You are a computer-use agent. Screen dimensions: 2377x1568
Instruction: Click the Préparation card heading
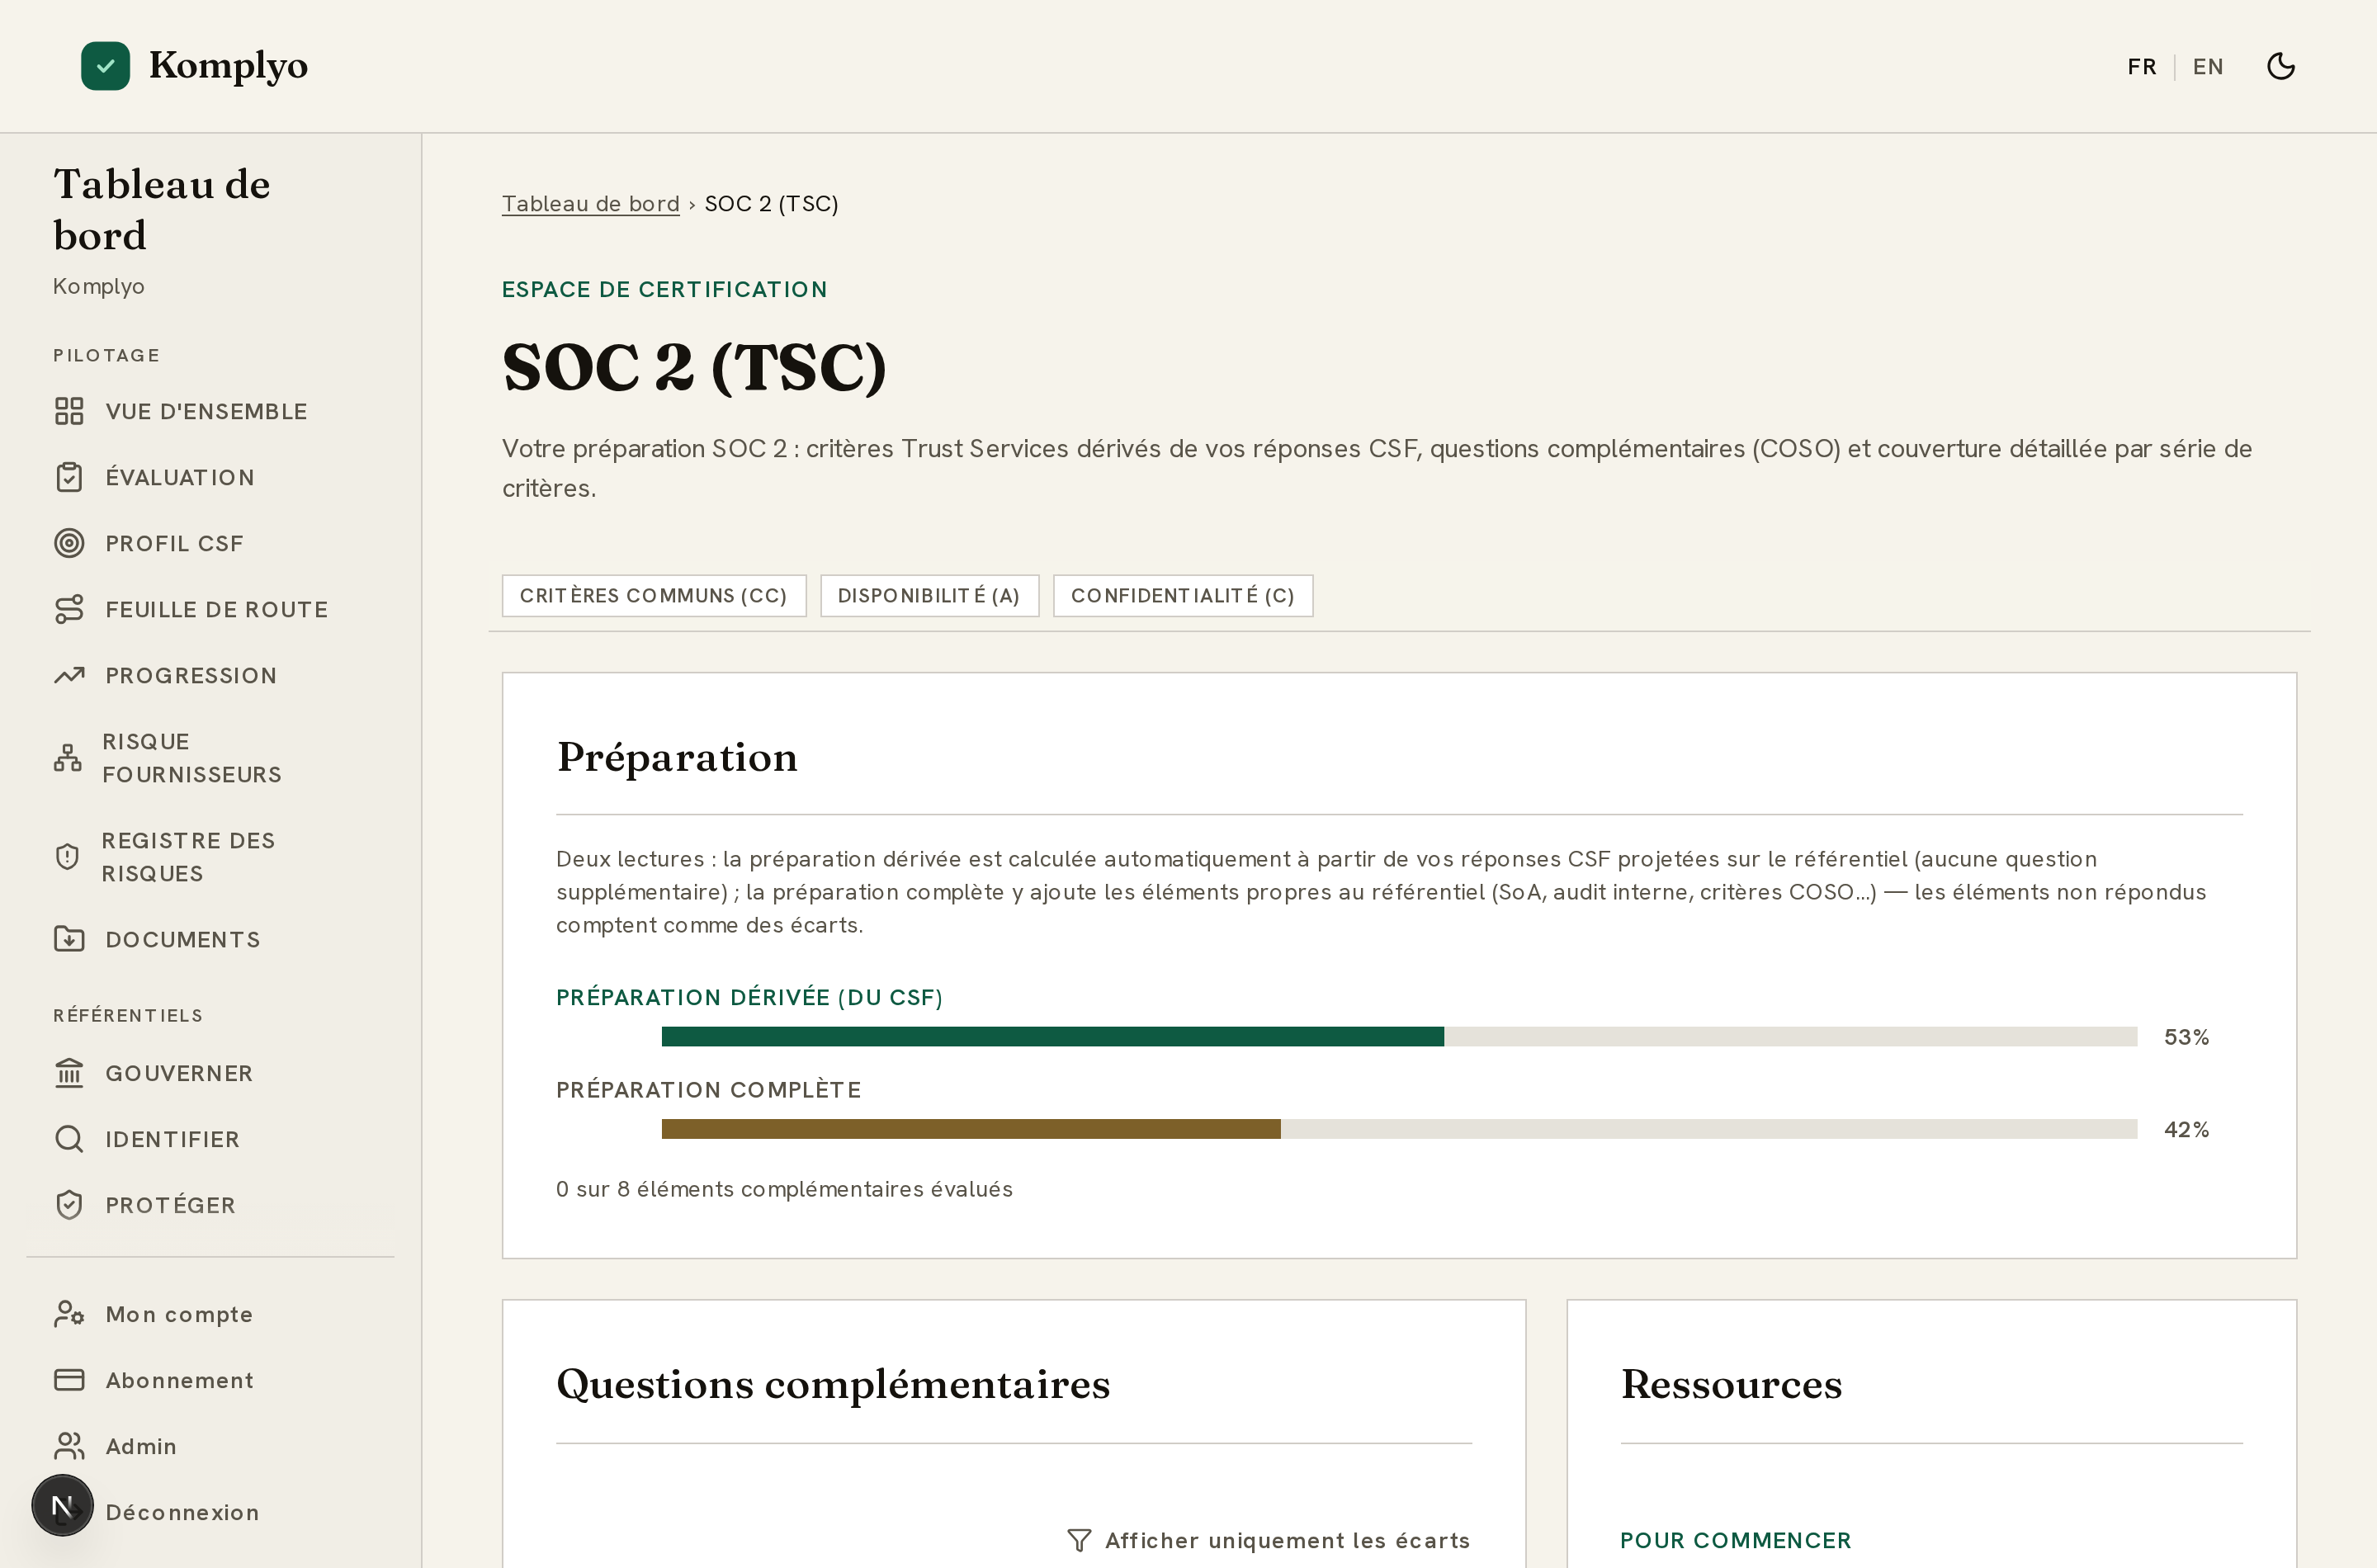pyautogui.click(x=677, y=757)
